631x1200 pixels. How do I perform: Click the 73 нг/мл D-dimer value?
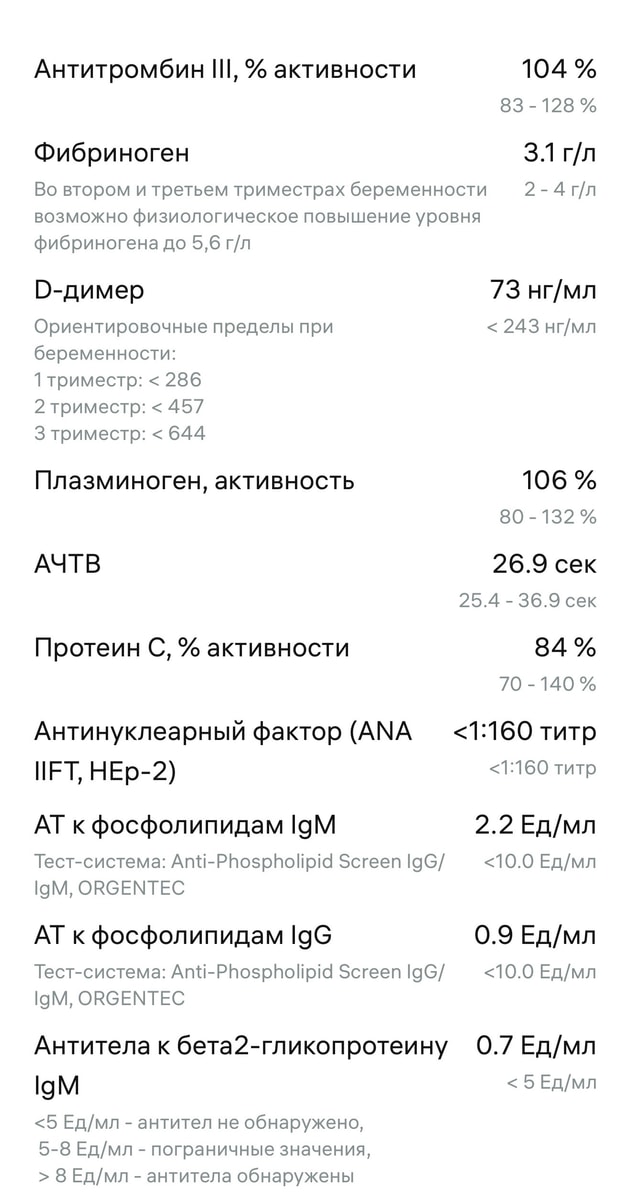(543, 290)
